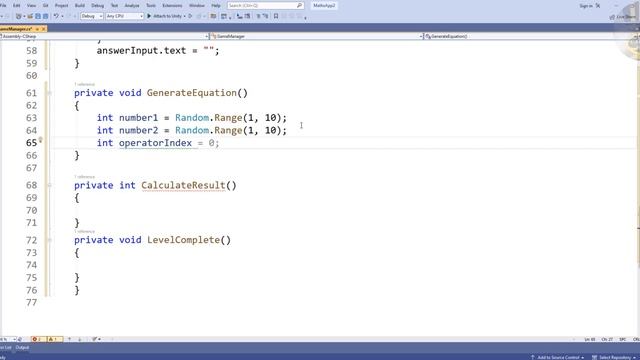Open the Help menu

pos(216,6)
